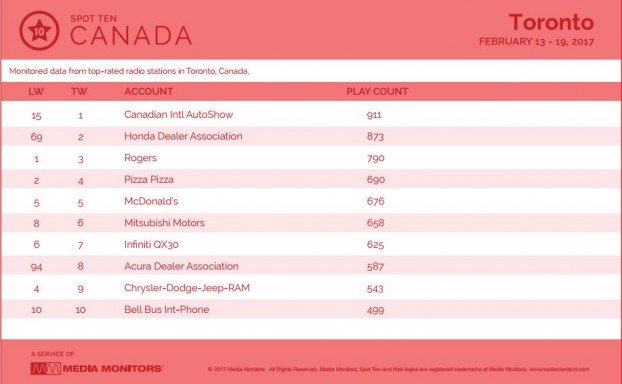This screenshot has width=622, height=384.
Task: Click the MEDIA MONITORS brand text
Action: [113, 369]
